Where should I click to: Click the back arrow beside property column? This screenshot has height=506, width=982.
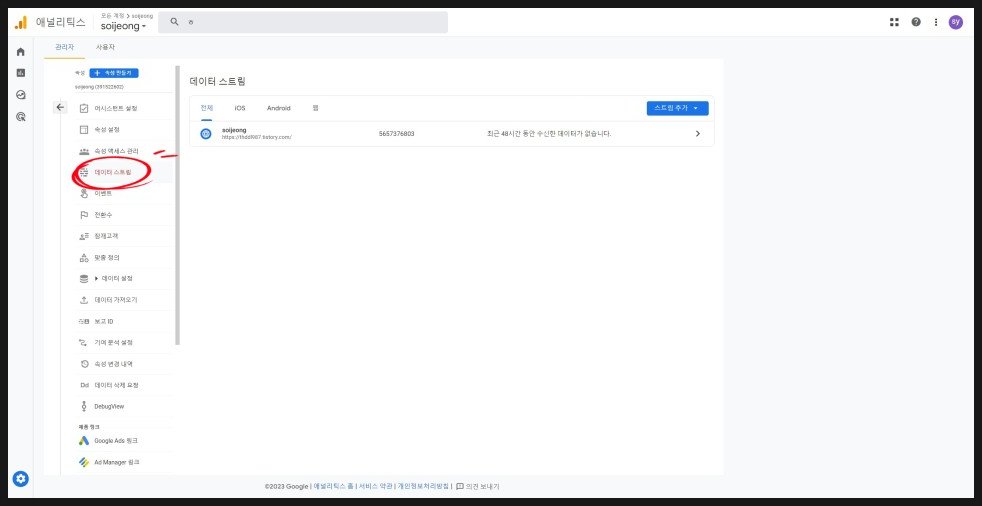click(60, 107)
